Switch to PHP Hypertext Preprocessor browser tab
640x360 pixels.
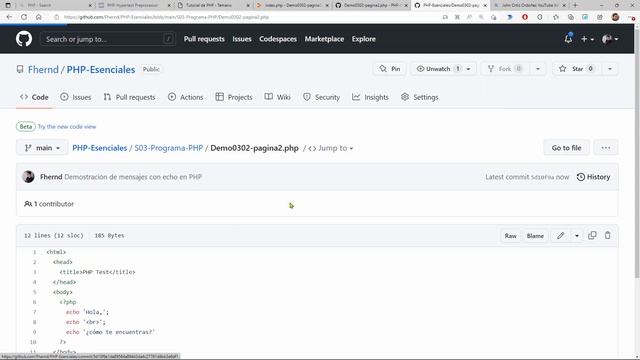[x=133, y=5]
